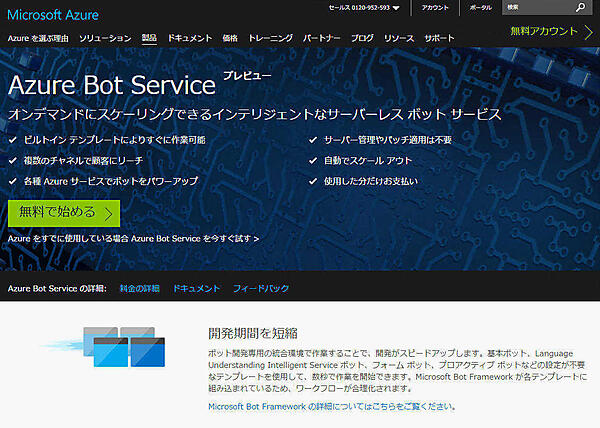Click the checkmark beside 複数のチャネル
This screenshot has height=428, width=600.
point(13,161)
